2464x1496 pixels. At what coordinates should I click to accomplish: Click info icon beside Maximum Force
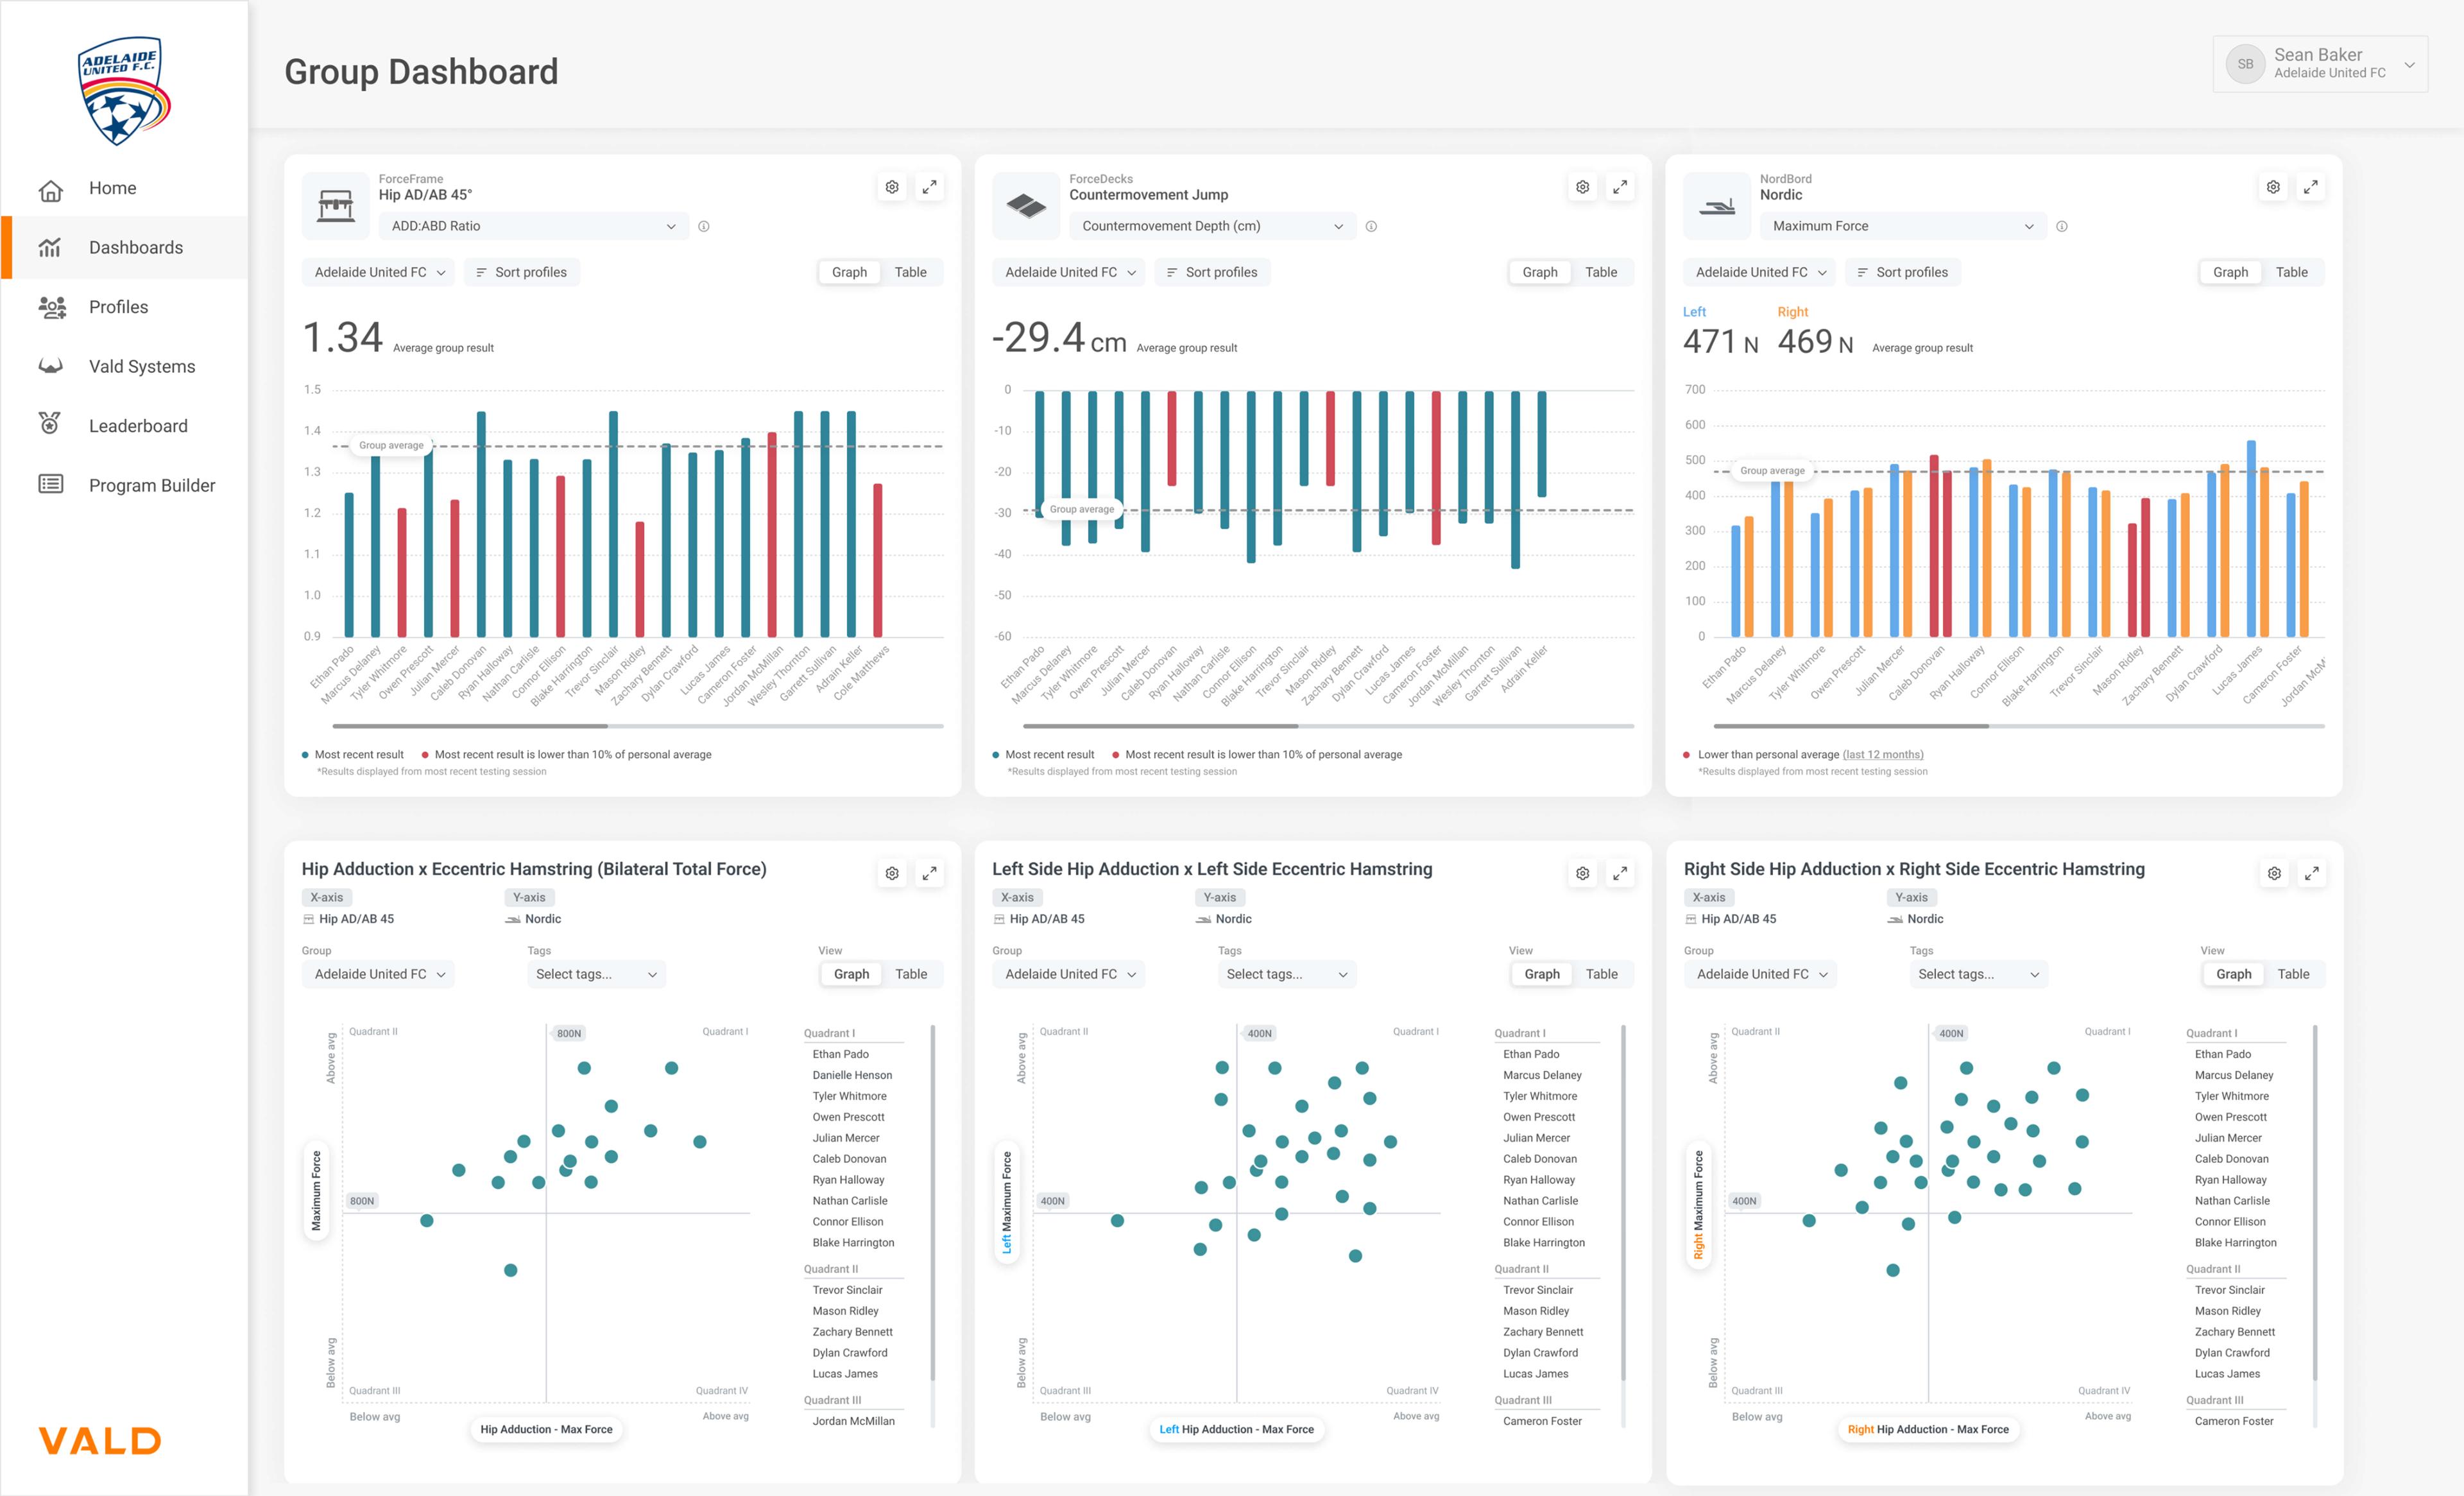point(2062,226)
